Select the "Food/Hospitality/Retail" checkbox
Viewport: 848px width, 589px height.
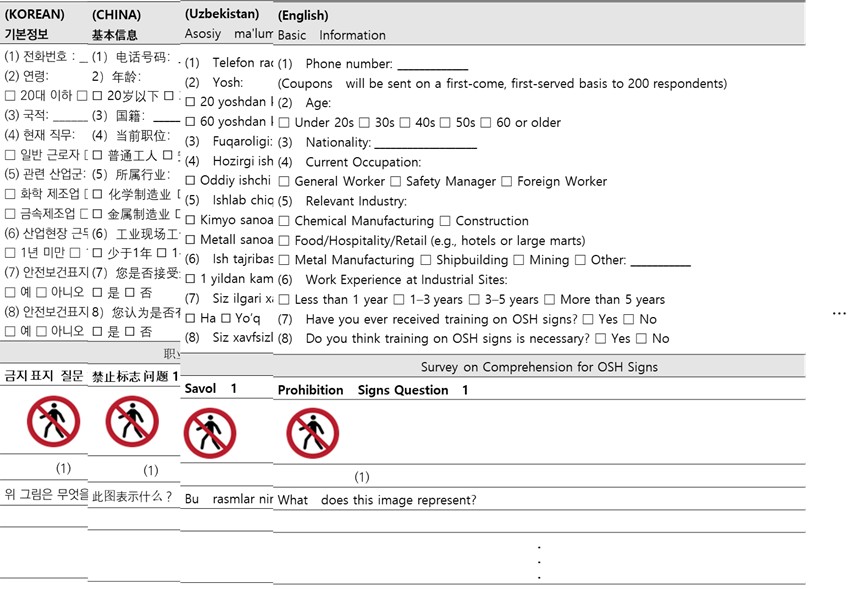pos(285,241)
